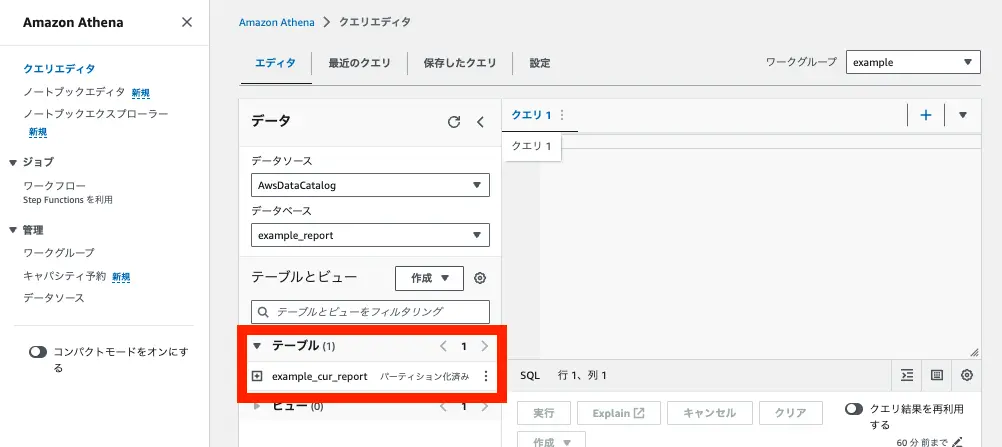Open ノートブックエディタ in the sidebar

(74, 92)
